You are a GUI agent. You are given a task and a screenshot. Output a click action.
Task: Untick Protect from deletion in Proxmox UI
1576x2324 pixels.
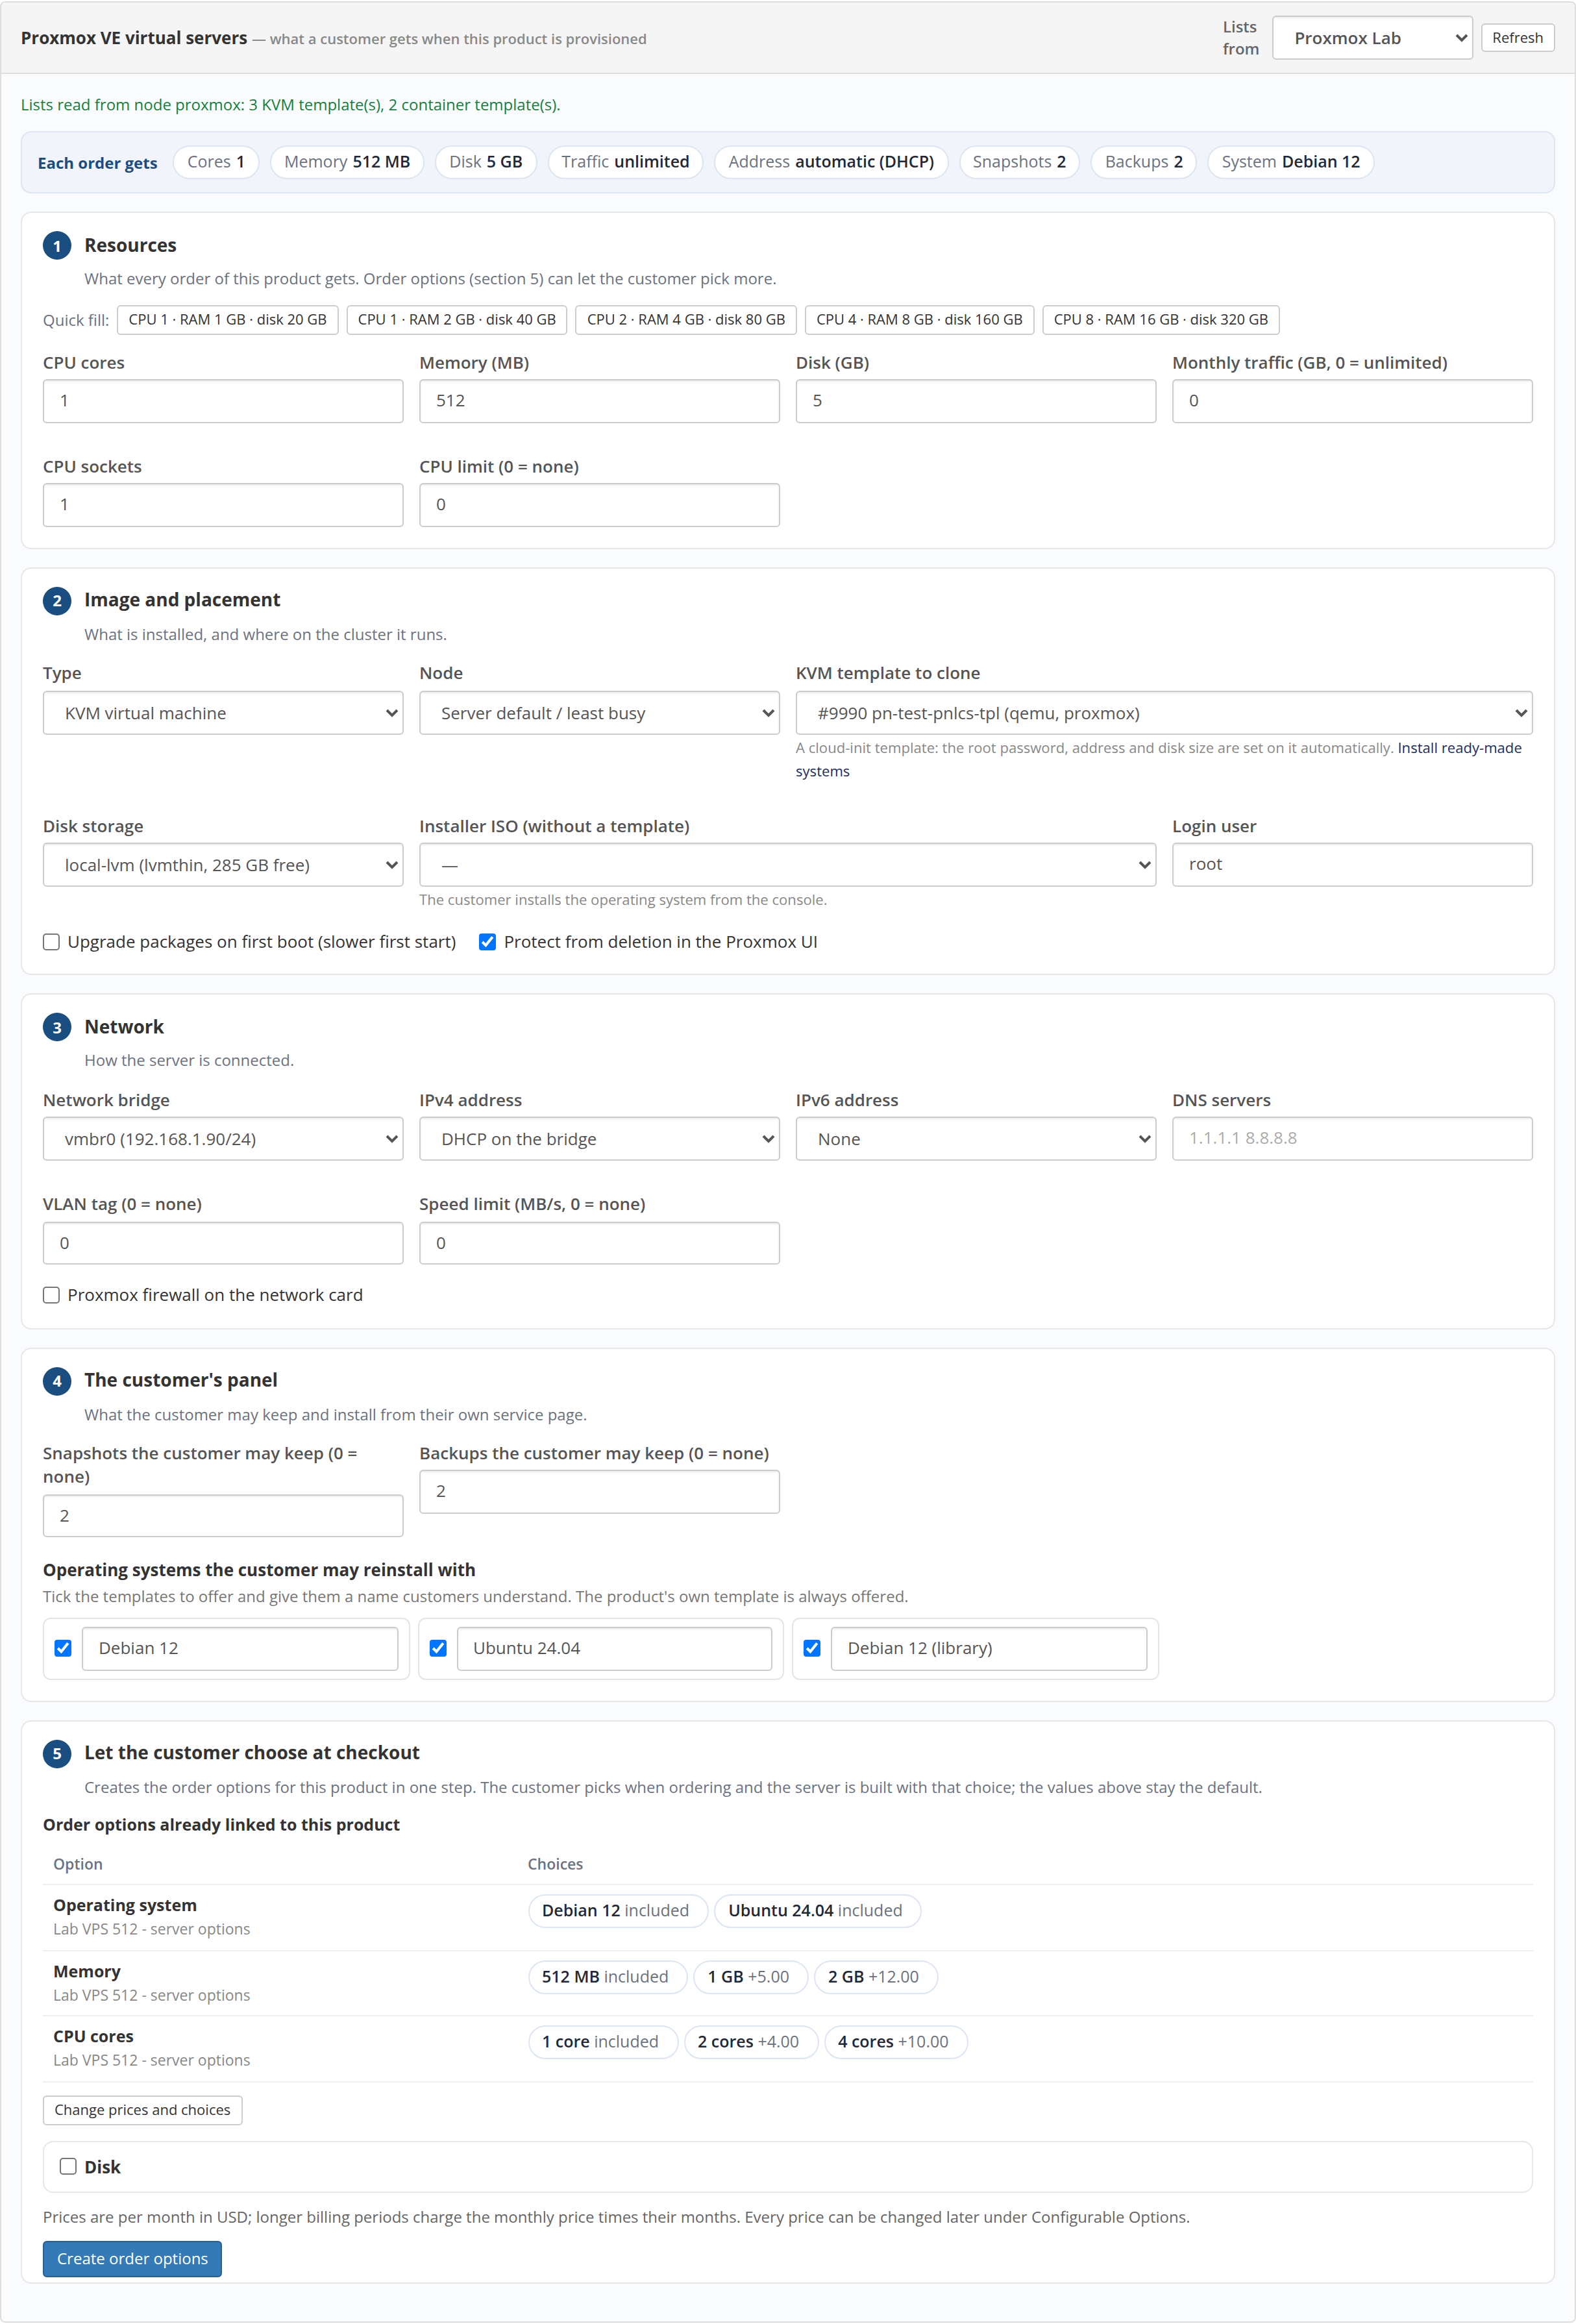(x=488, y=942)
